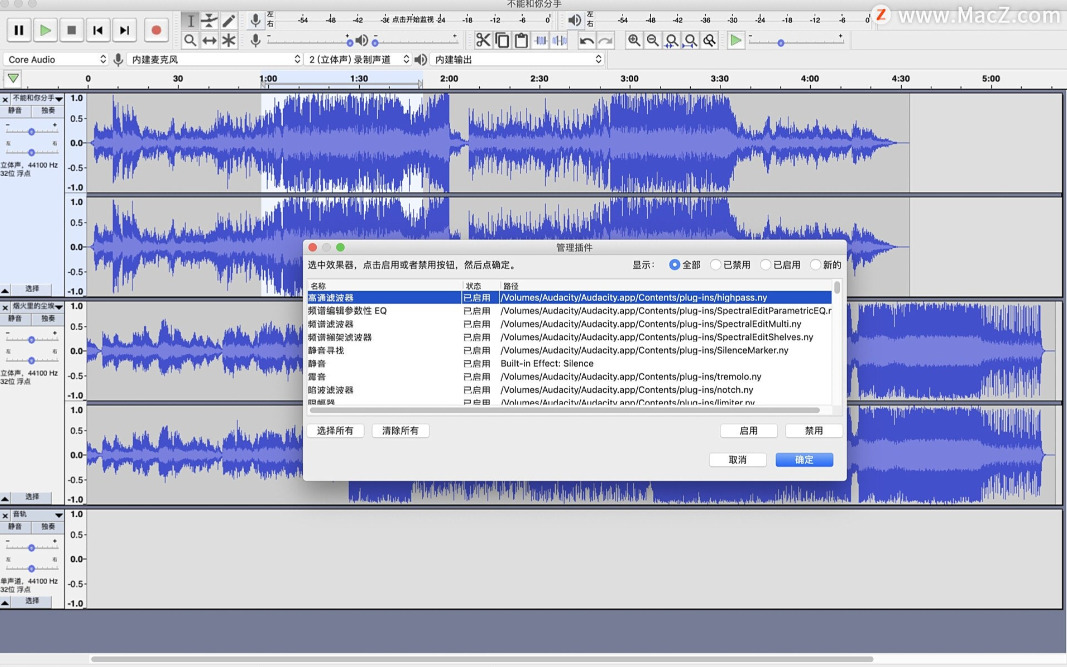Screen dimensions: 1067x667
Task: Confirm with the 确定 button
Action: (804, 460)
